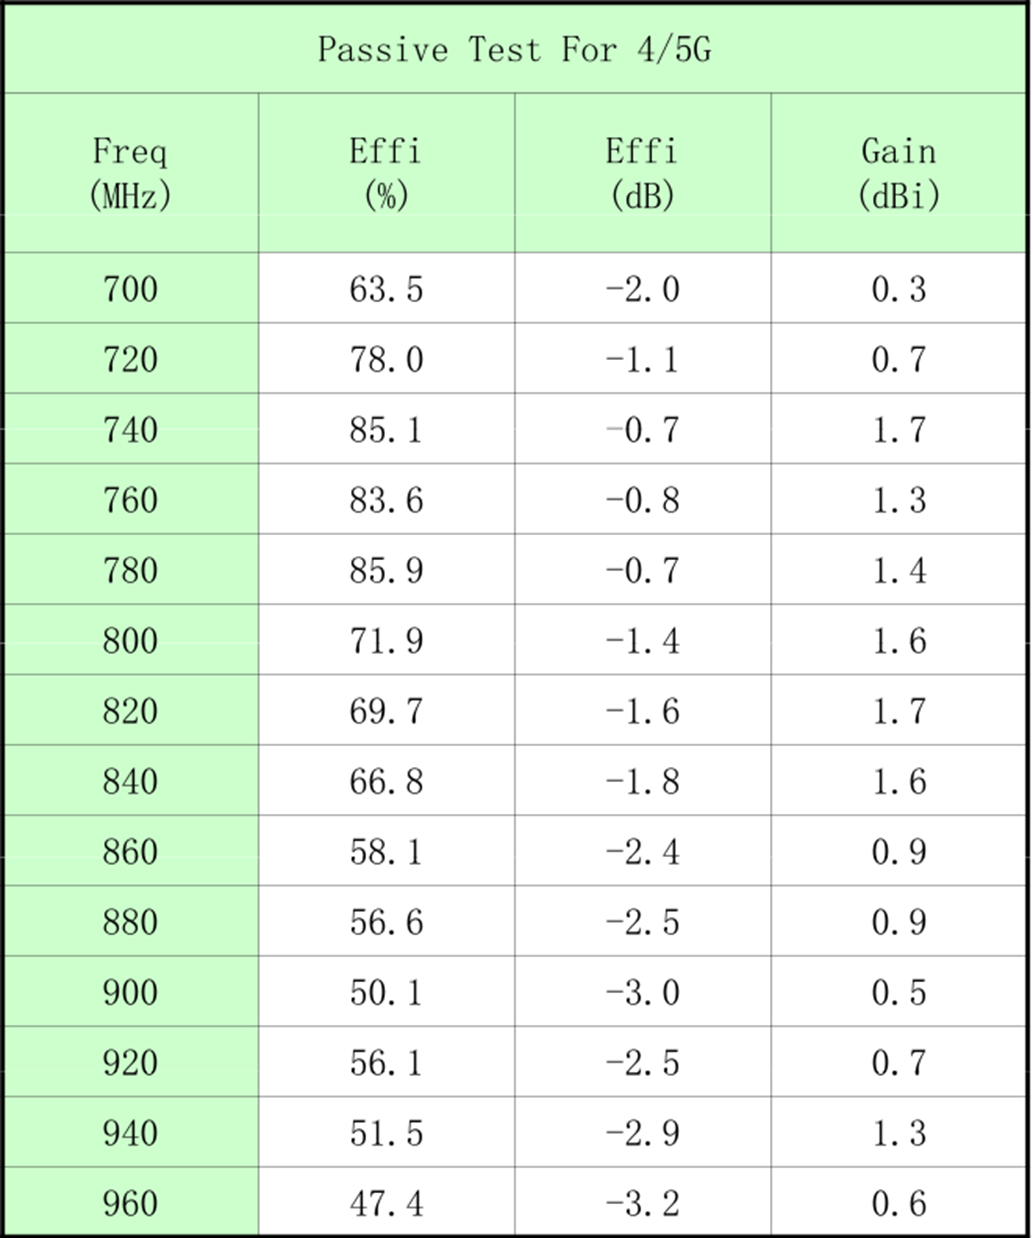
Task: Click the 800 frequency cell
Action: pyautogui.click(x=130, y=641)
